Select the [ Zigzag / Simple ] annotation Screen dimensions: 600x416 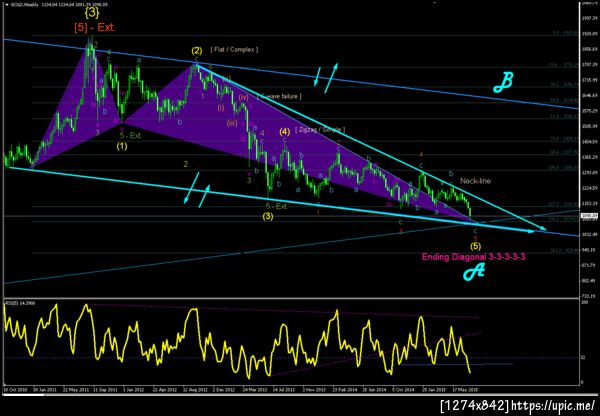(320, 130)
